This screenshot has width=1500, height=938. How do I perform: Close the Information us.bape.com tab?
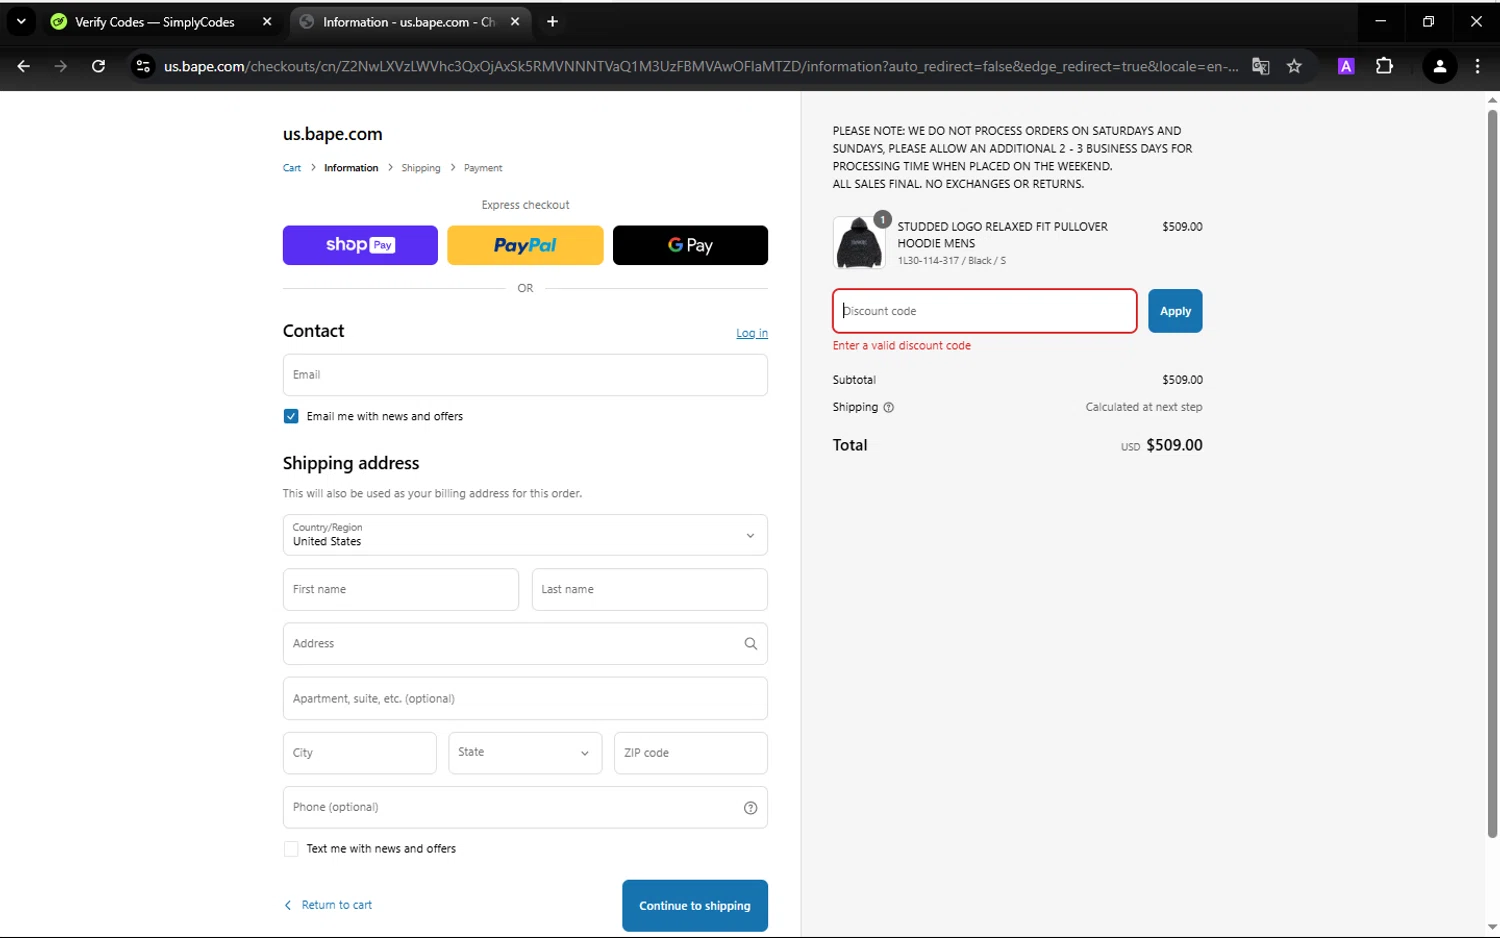coord(515,22)
